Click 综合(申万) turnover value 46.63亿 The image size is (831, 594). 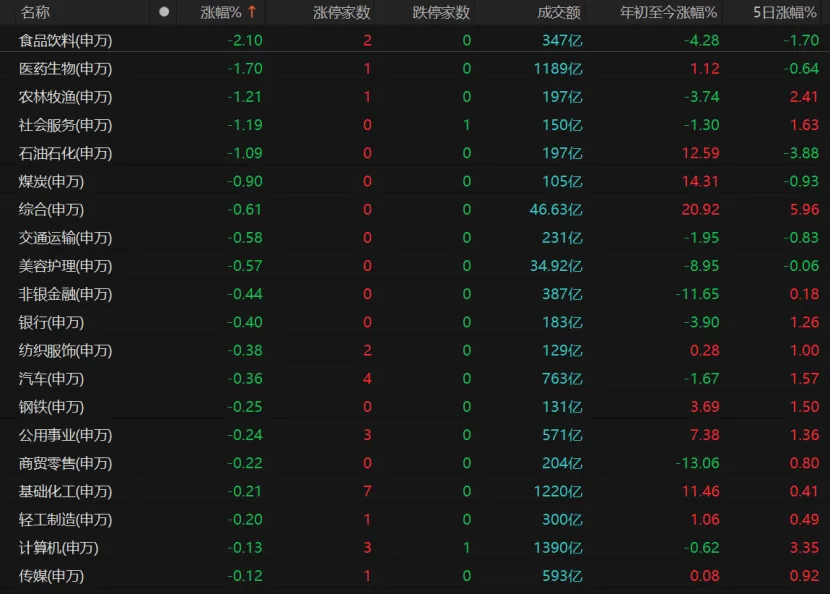click(x=556, y=210)
